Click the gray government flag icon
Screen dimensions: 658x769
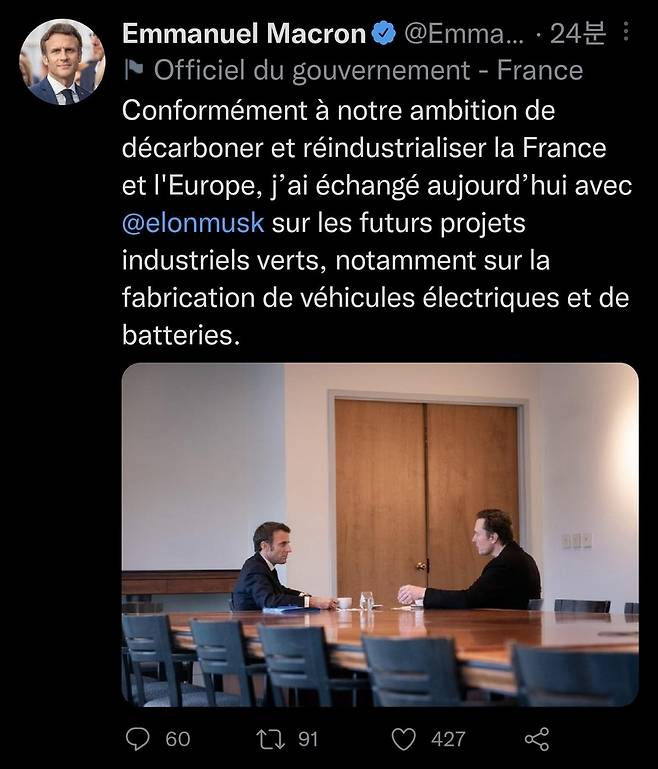point(132,71)
